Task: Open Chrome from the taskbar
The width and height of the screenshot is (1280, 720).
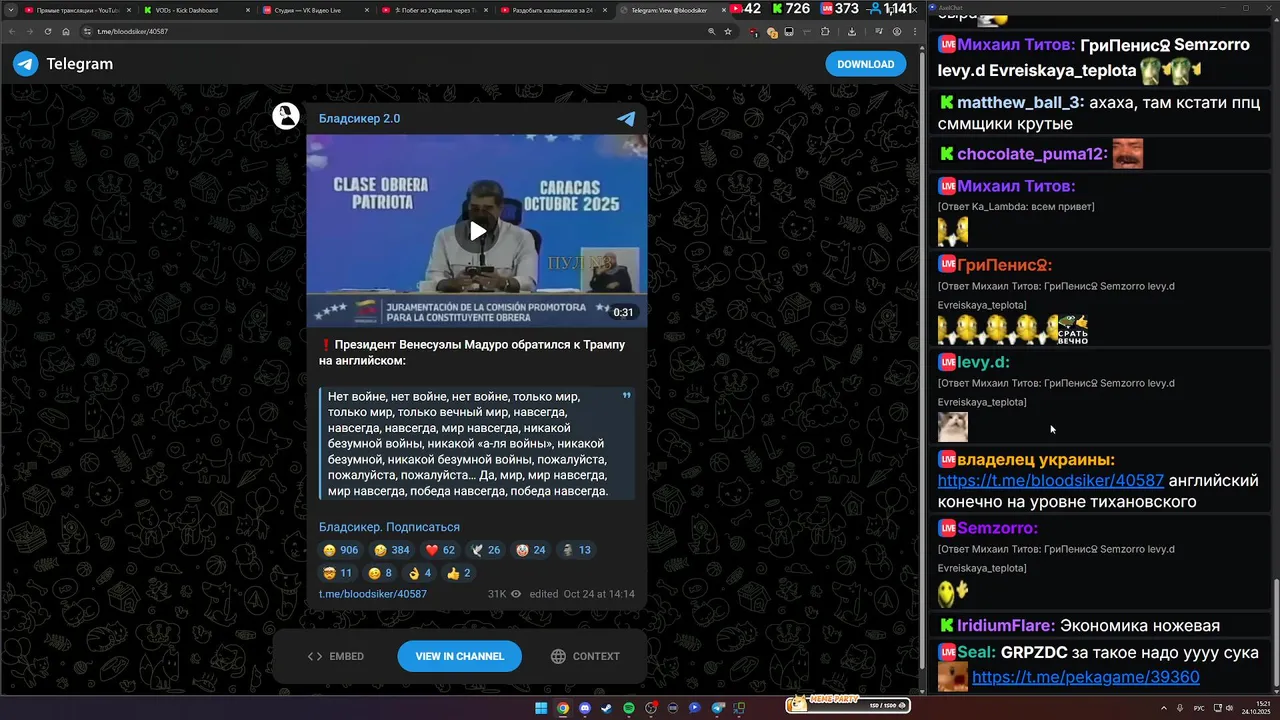Action: point(563,708)
